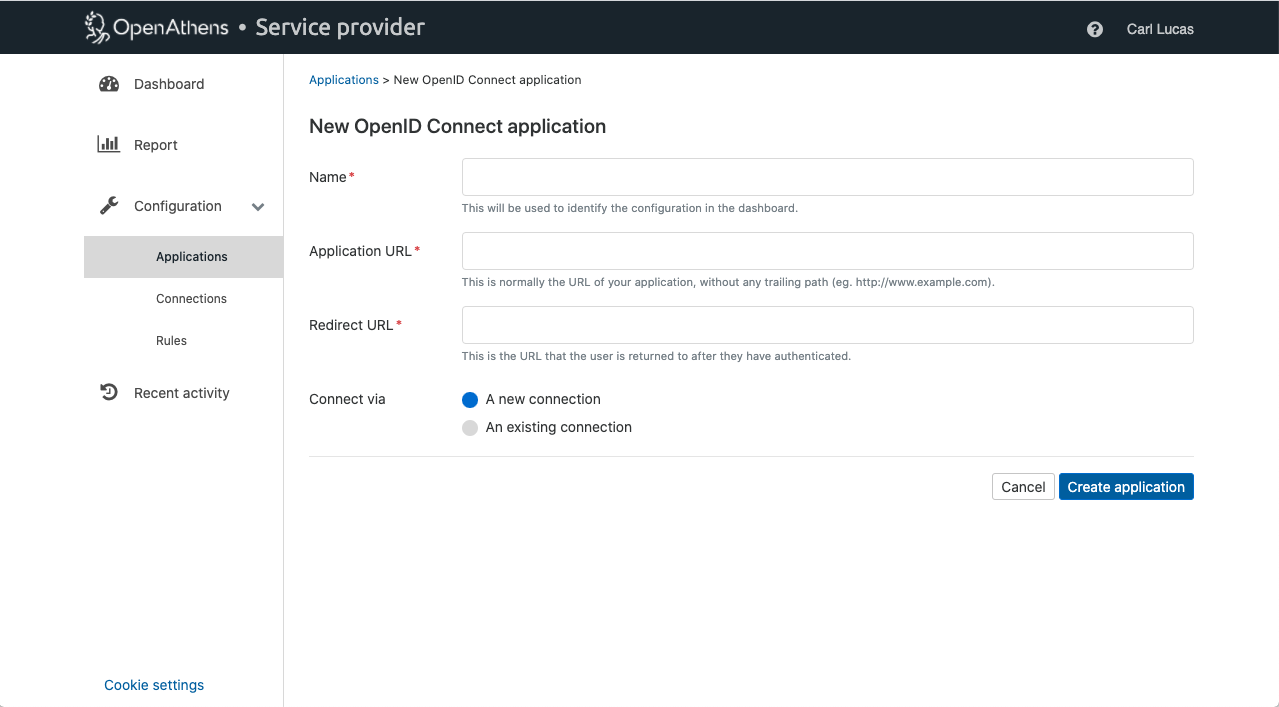Image resolution: width=1279 pixels, height=707 pixels.
Task: Click into the Redirect URL field
Action: [x=827, y=325]
